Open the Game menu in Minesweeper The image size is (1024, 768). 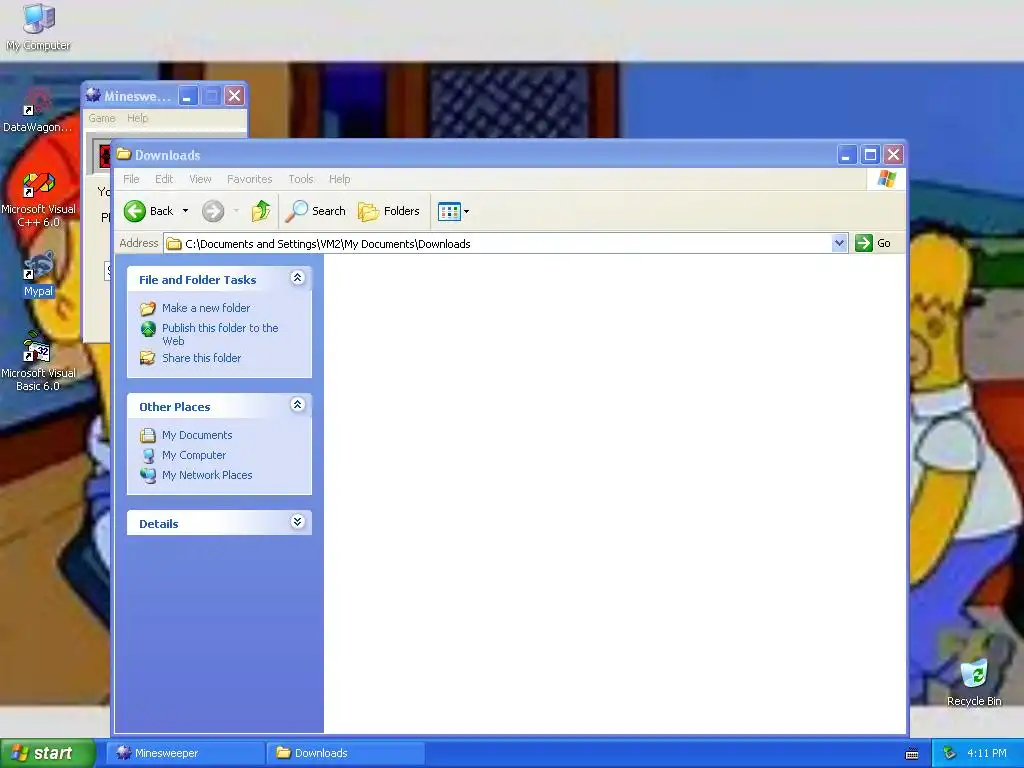pos(102,118)
